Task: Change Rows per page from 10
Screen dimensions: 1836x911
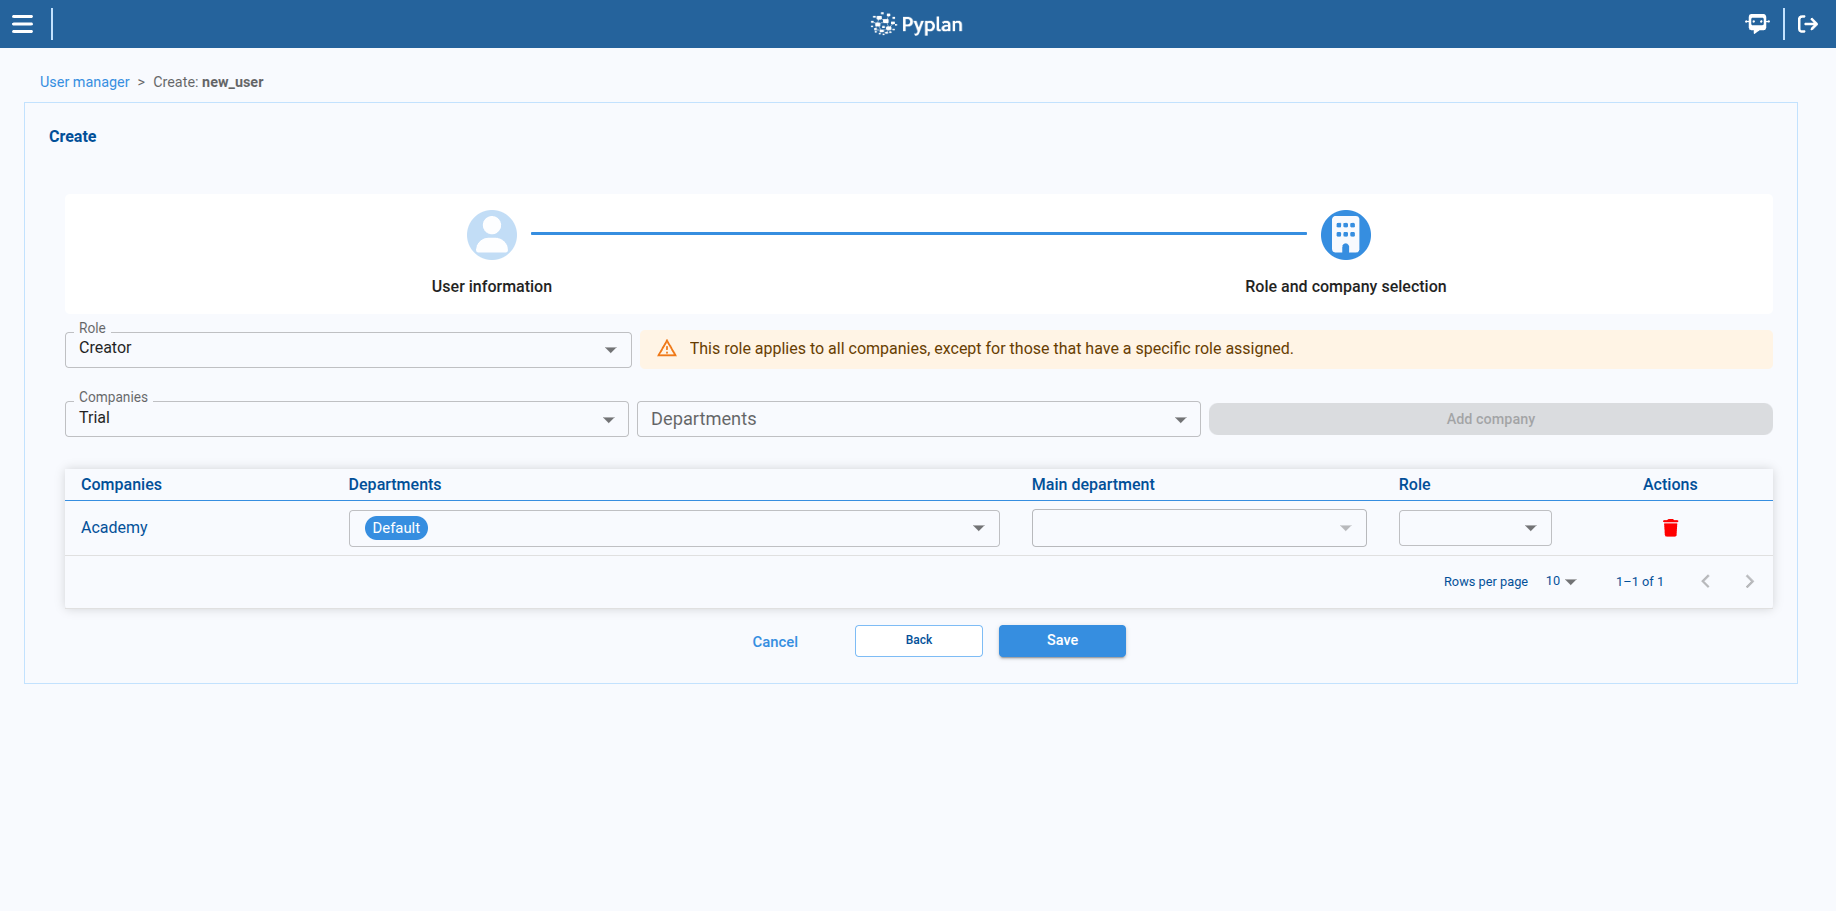Action: 1560,582
